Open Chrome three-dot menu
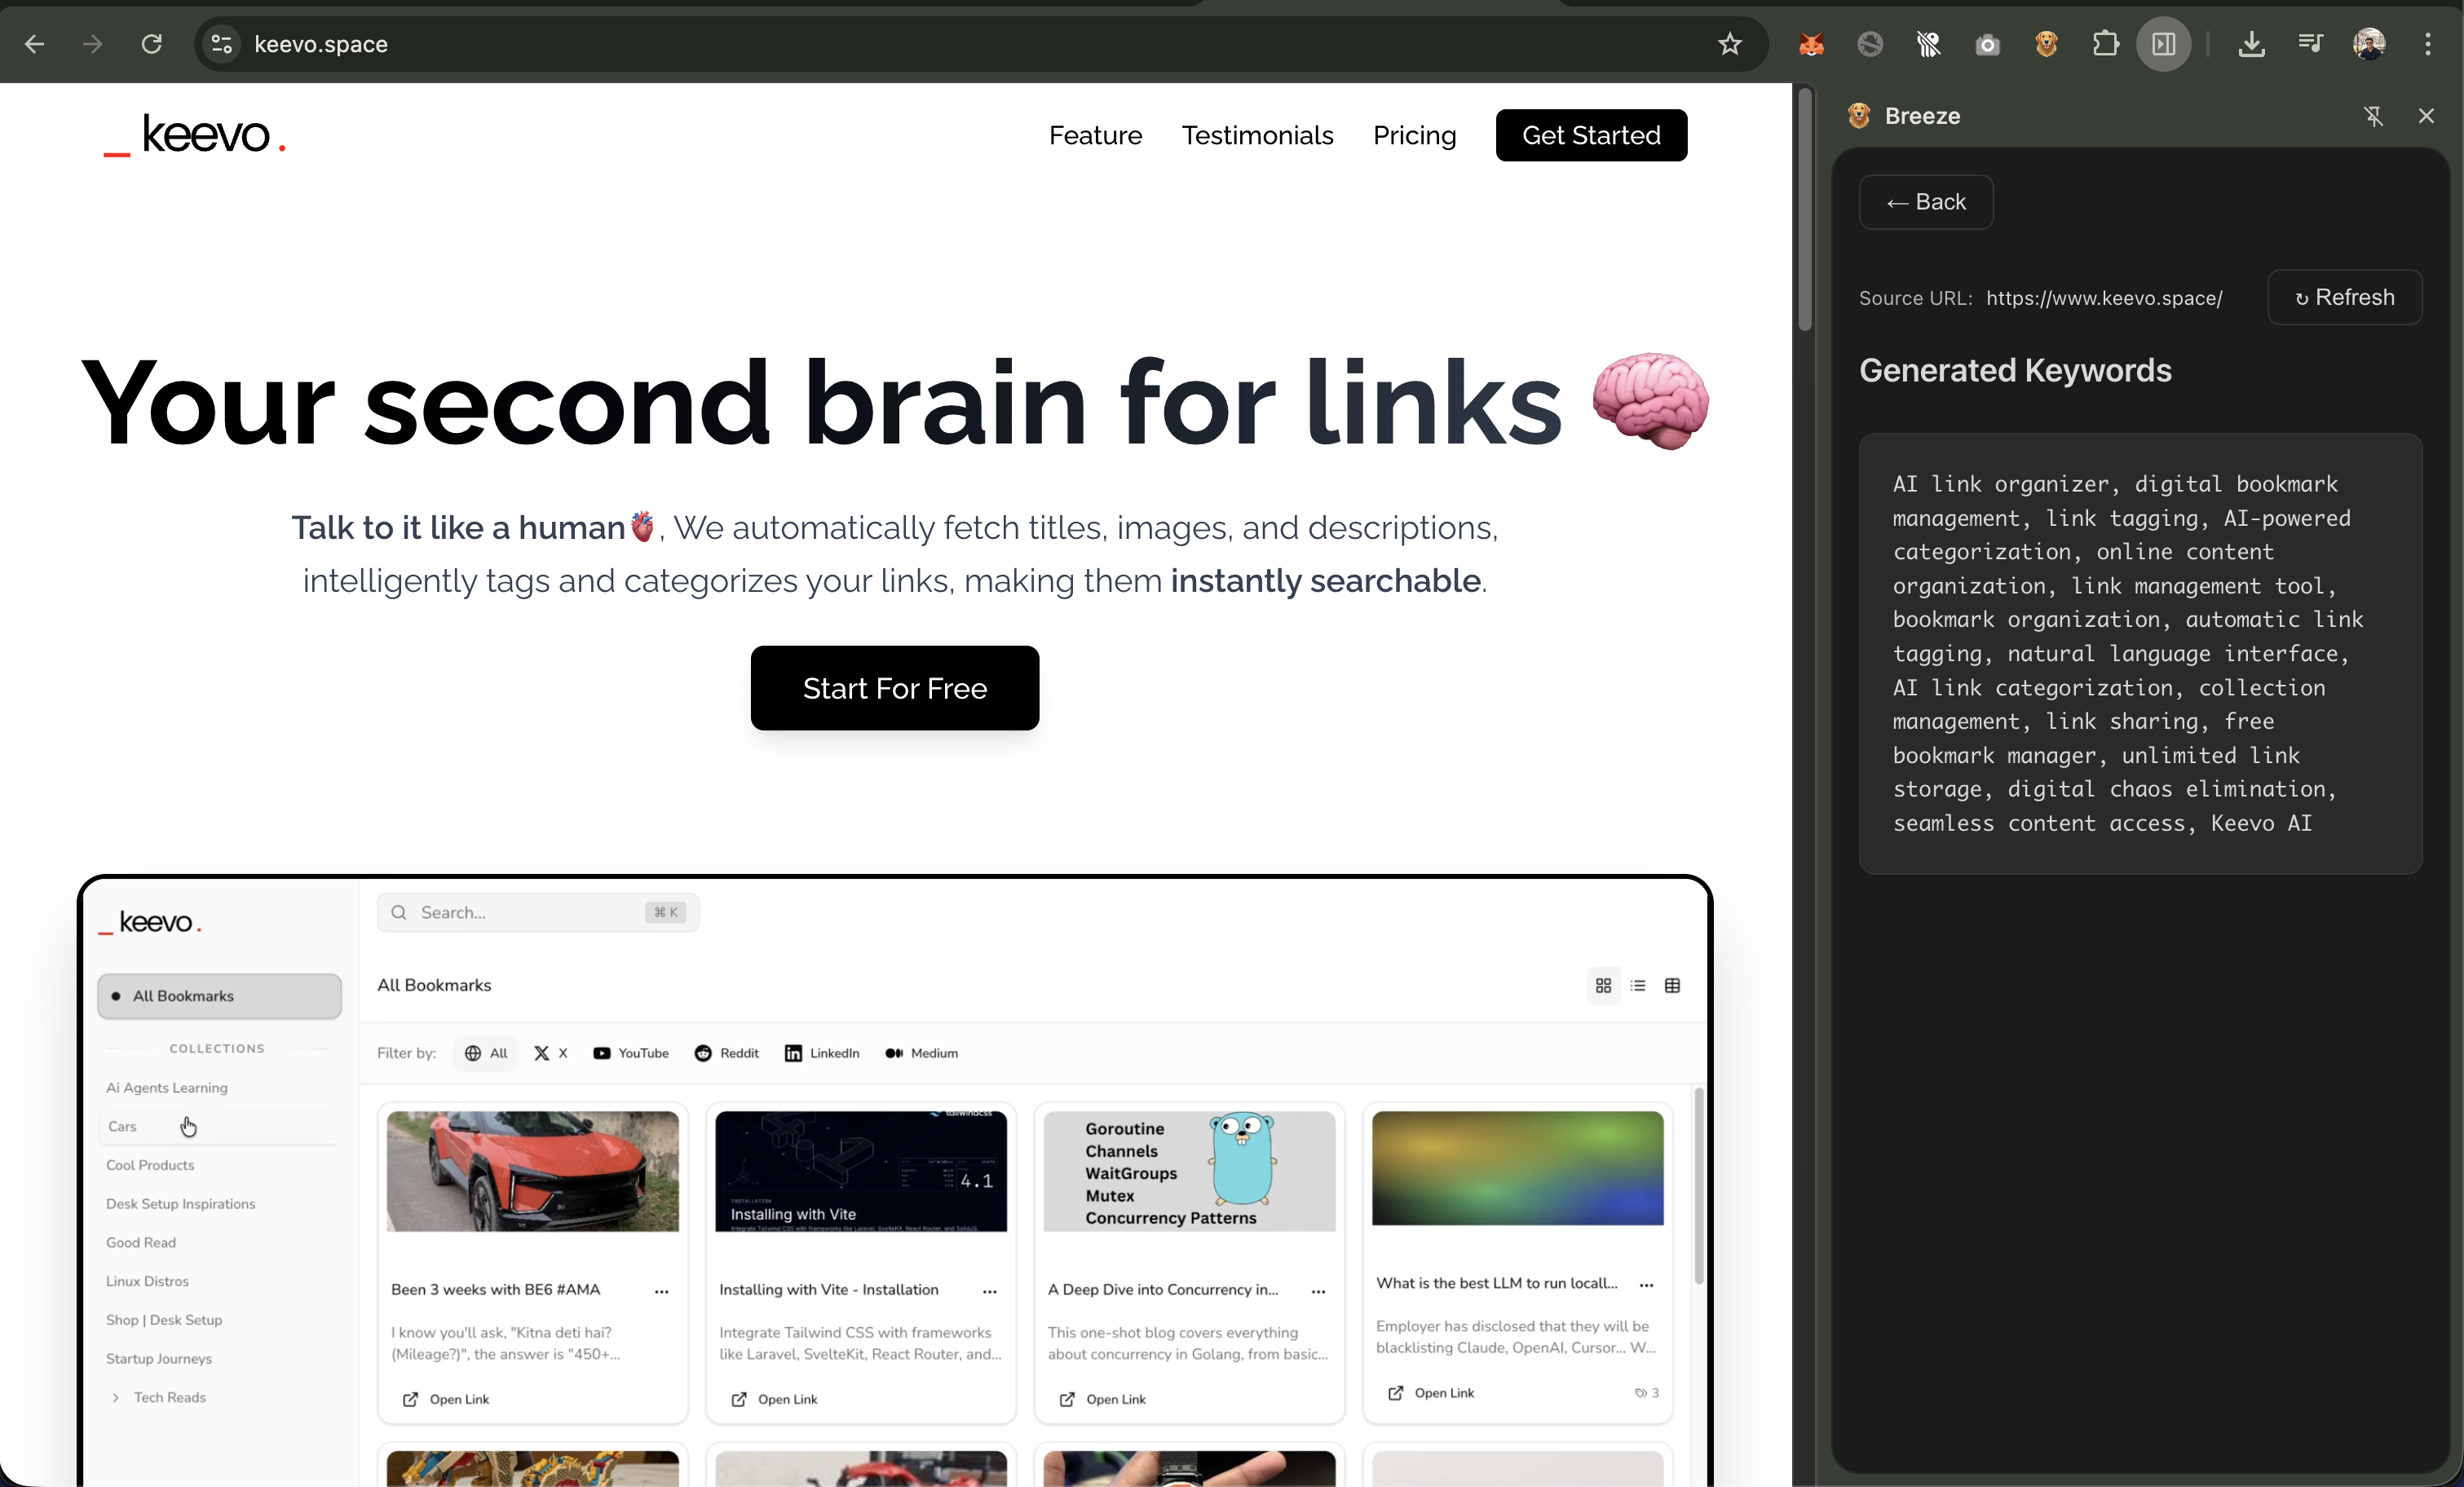The width and height of the screenshot is (2464, 1487). click(2427, 44)
